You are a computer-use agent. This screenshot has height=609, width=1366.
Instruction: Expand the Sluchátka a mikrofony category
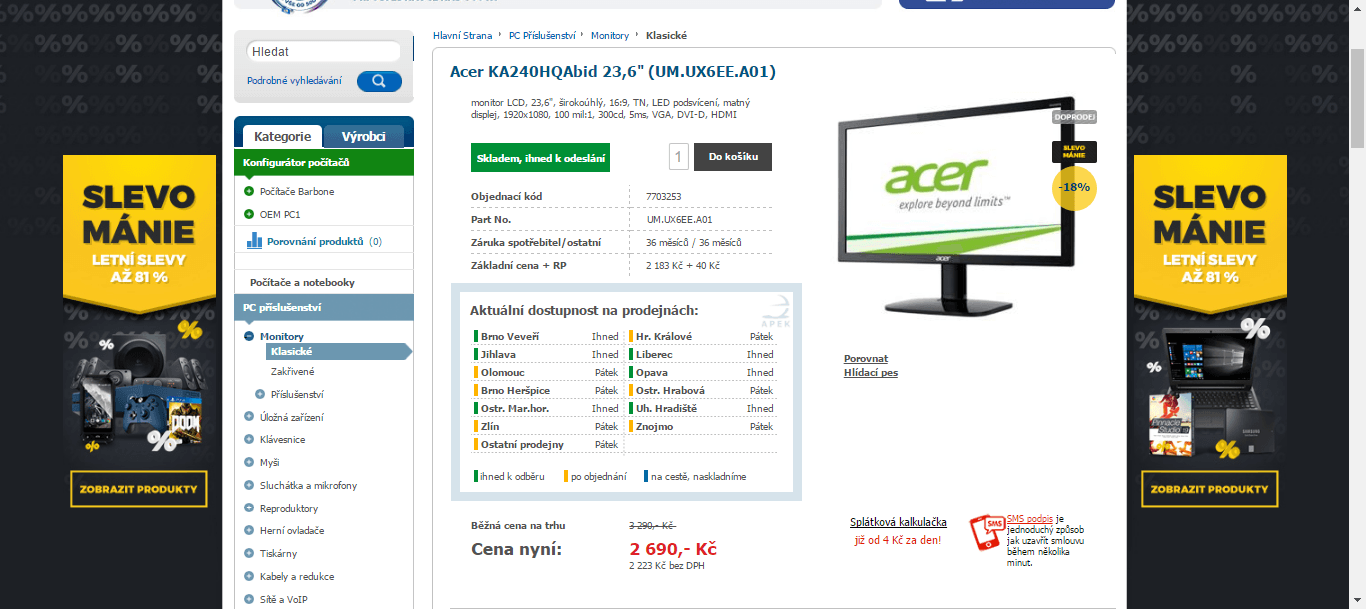(249, 485)
